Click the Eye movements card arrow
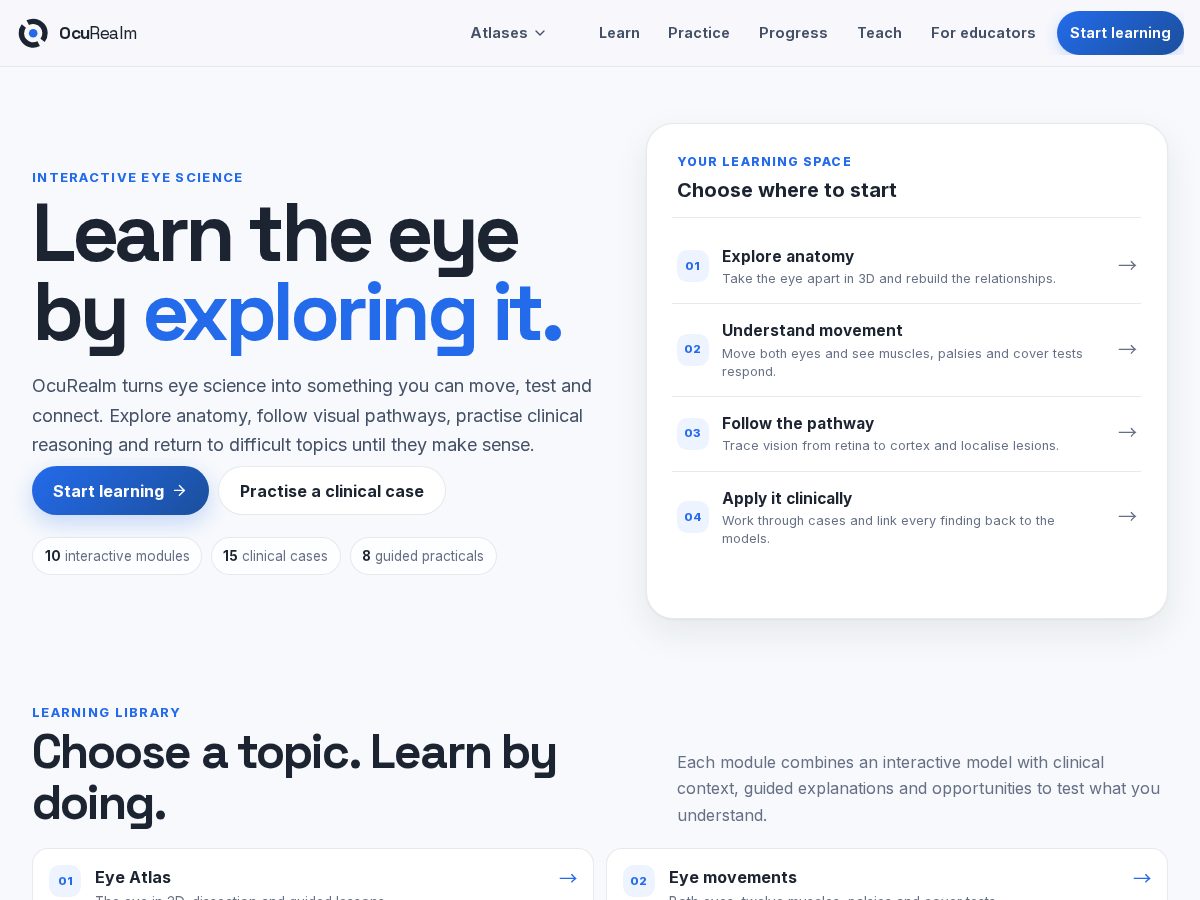The height and width of the screenshot is (900, 1200). pyautogui.click(x=1142, y=878)
